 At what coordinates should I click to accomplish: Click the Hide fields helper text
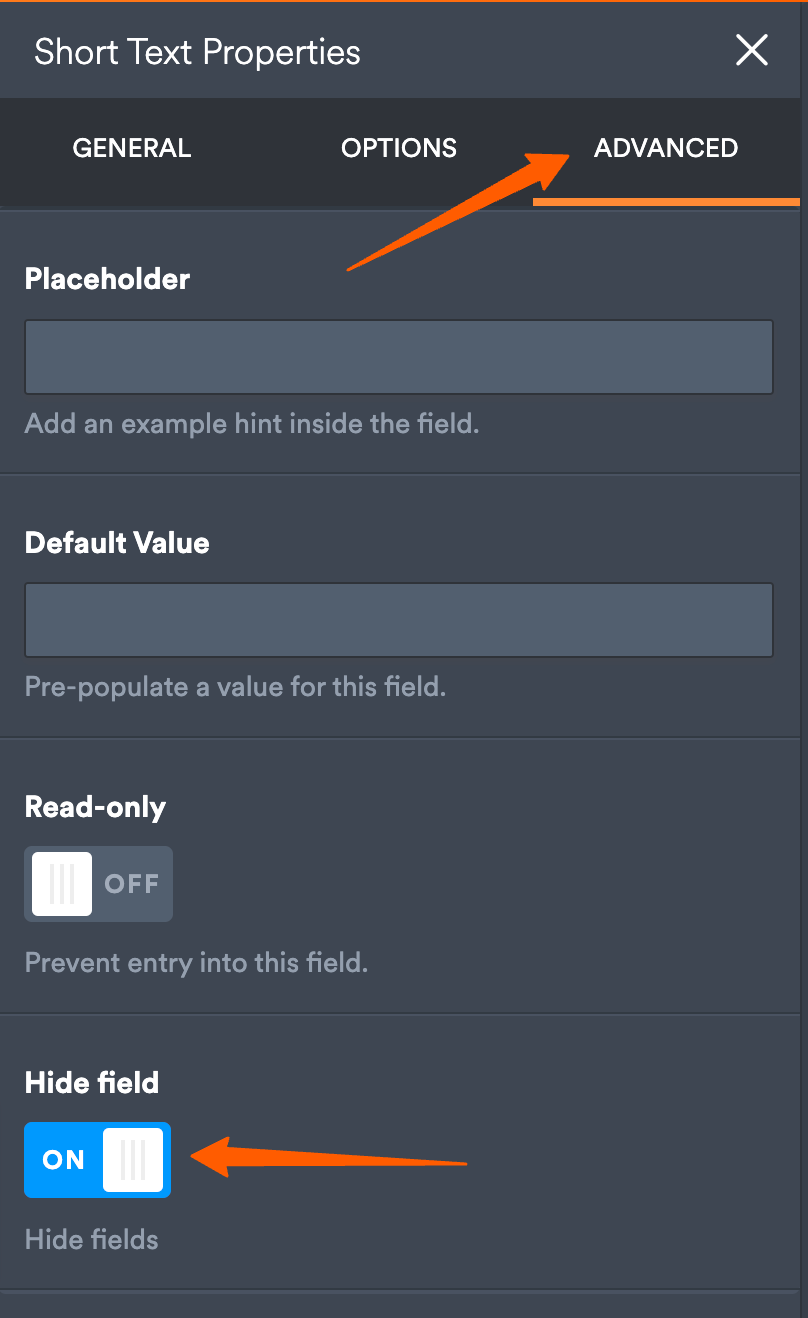(x=91, y=1239)
